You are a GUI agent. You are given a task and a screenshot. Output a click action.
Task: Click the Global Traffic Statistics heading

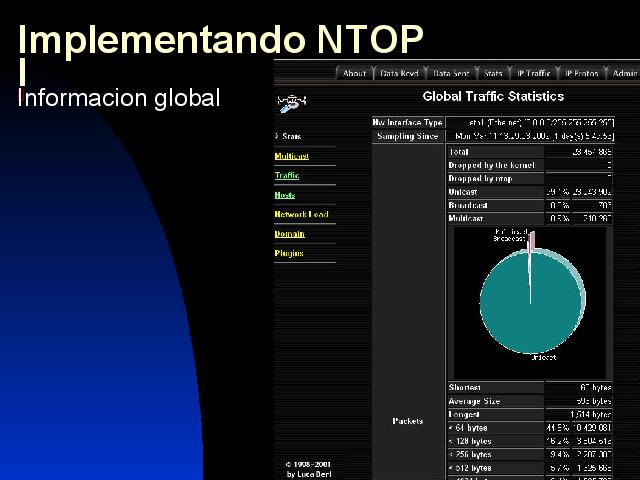(493, 97)
